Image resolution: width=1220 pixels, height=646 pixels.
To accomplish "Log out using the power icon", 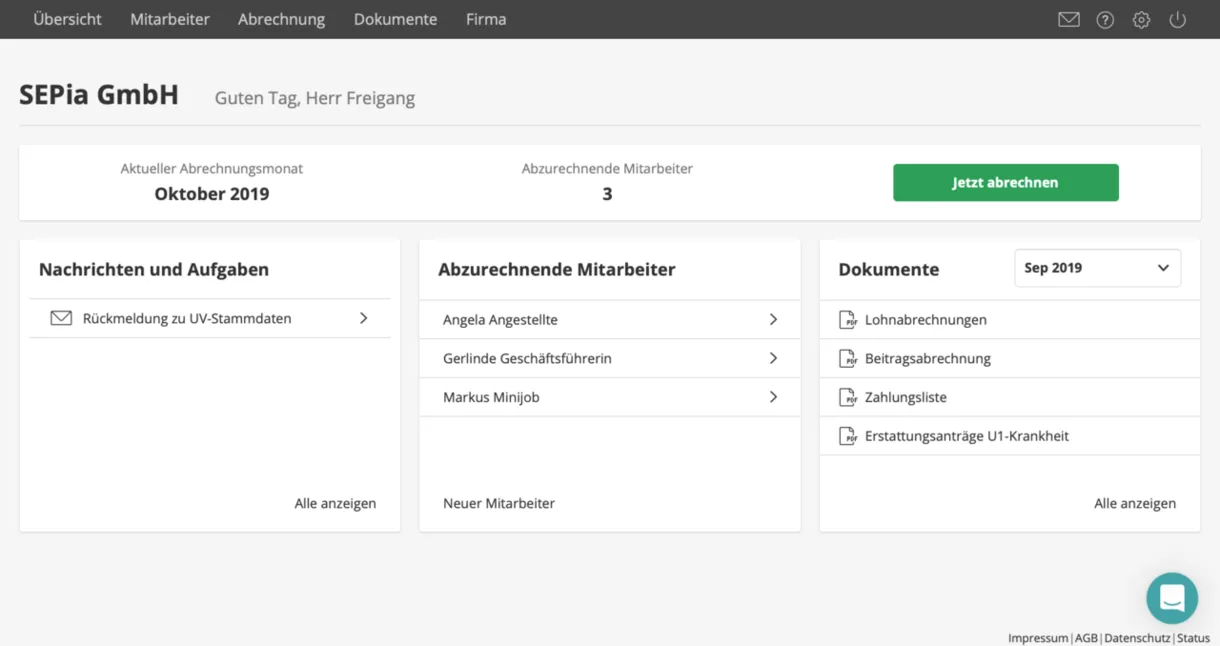I will tap(1177, 19).
